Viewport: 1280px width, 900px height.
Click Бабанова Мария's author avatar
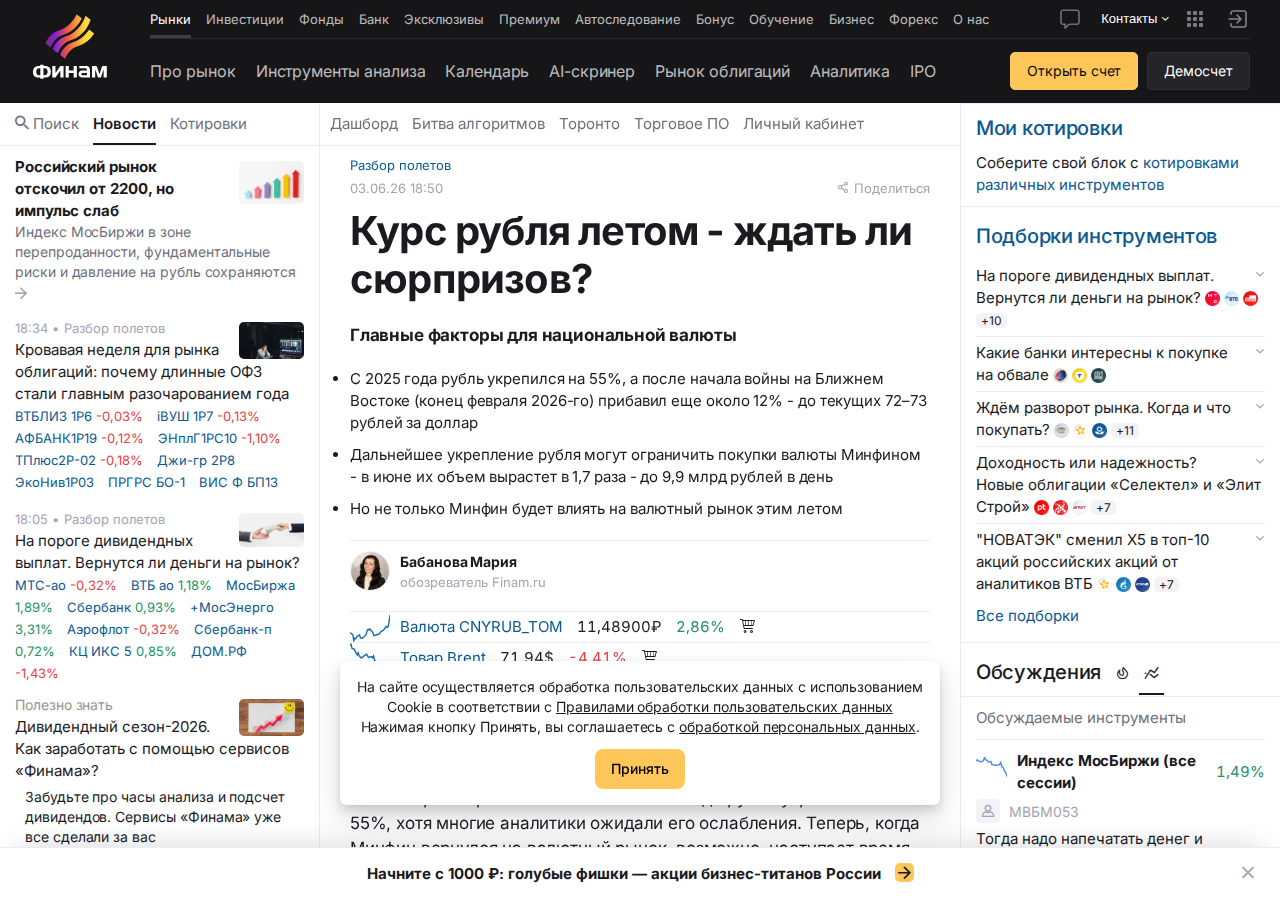[370, 571]
